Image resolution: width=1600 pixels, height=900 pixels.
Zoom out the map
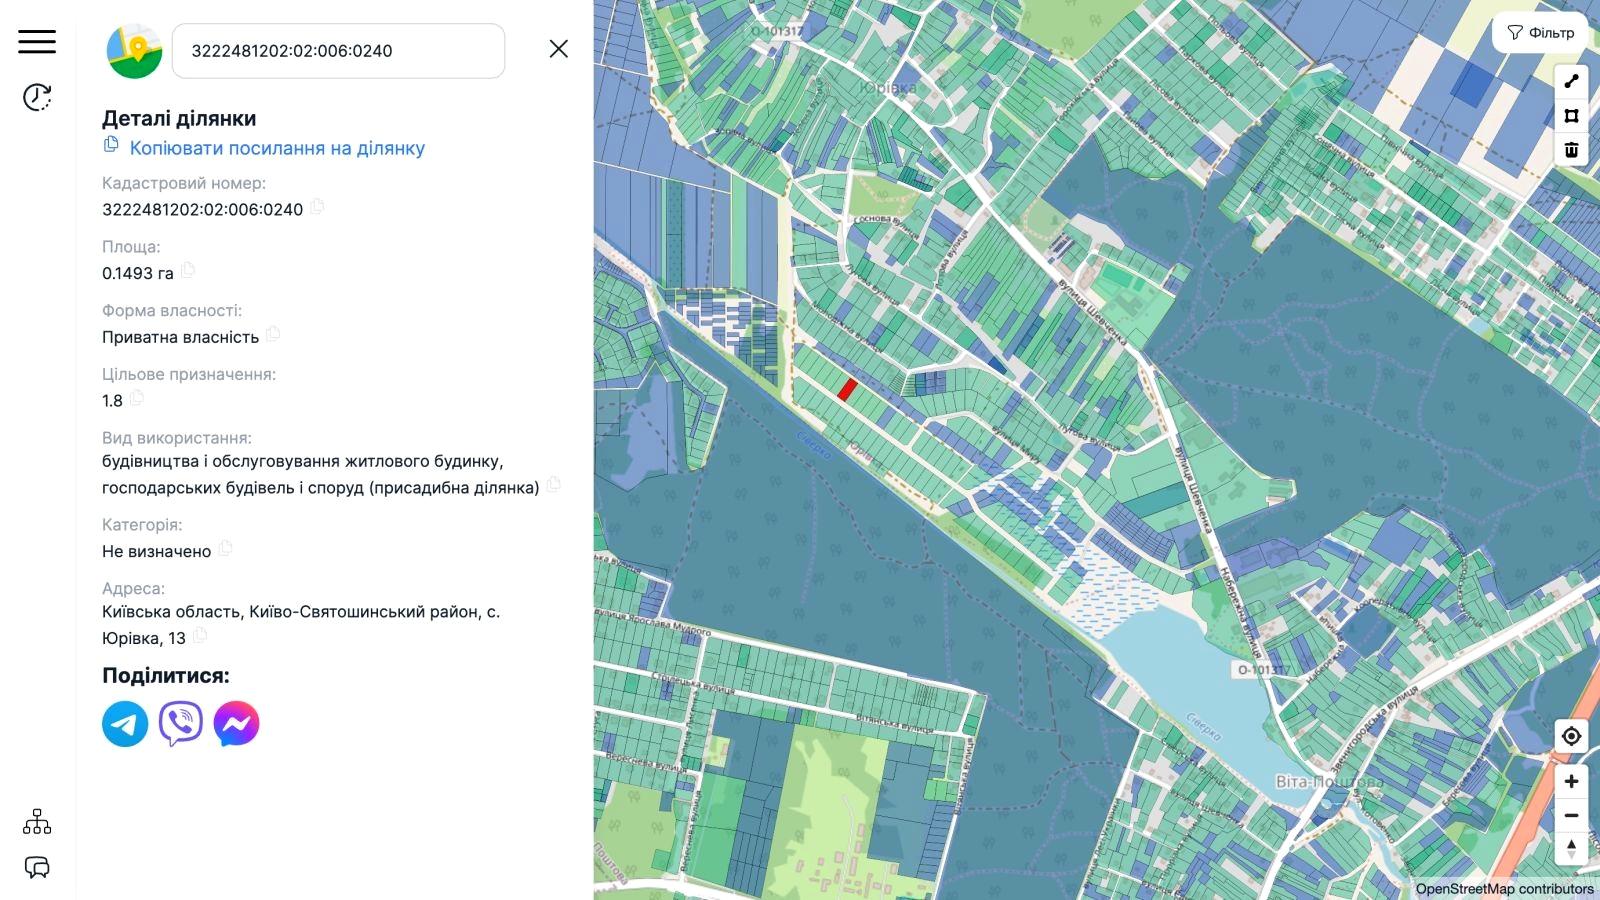(1571, 815)
